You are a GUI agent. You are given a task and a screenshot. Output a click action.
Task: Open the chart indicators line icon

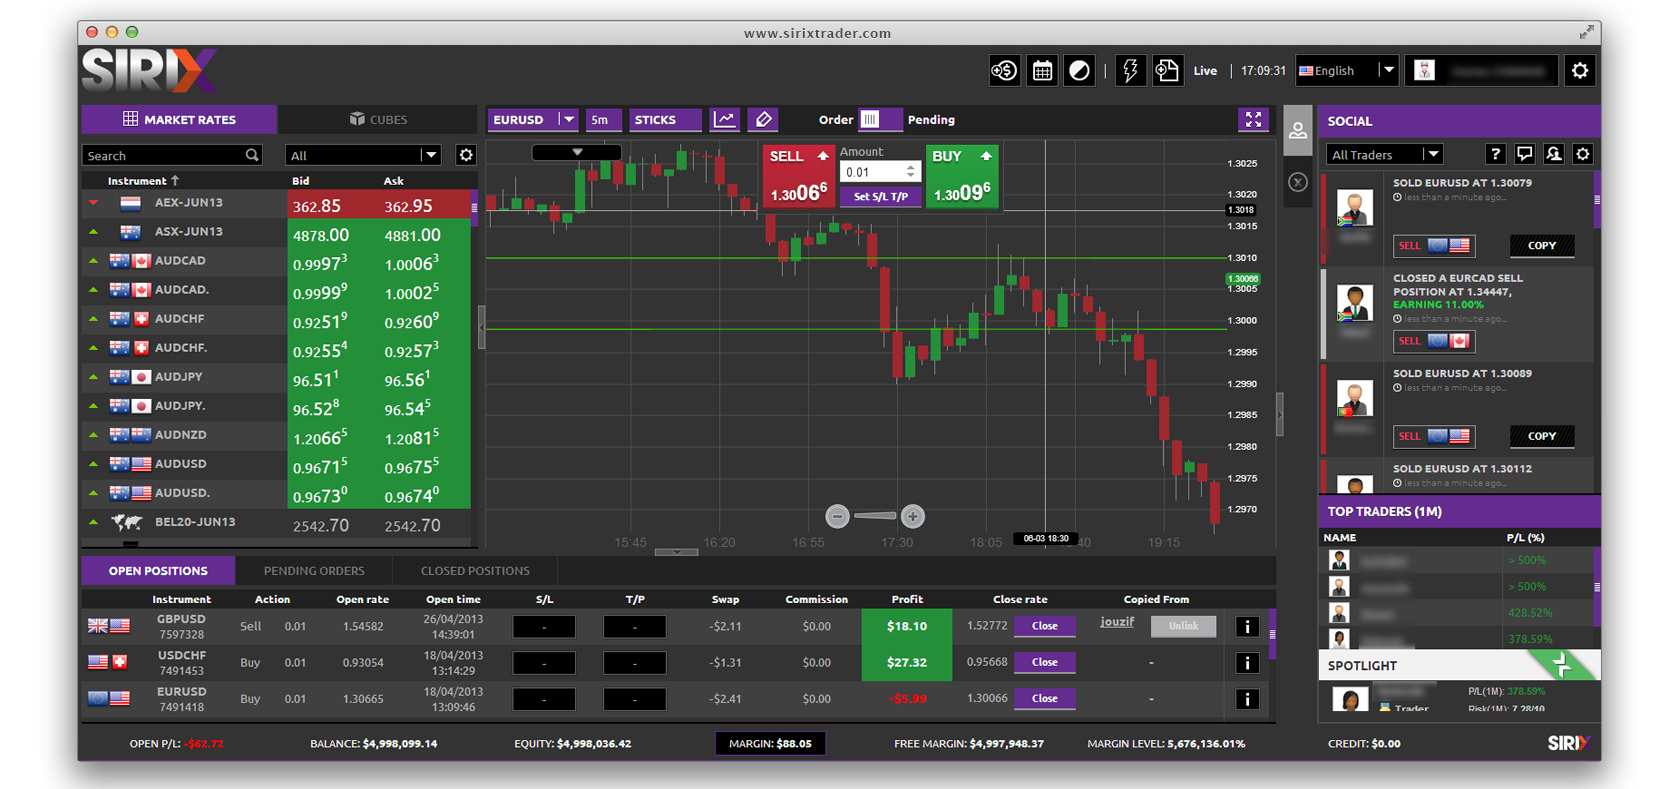click(724, 120)
